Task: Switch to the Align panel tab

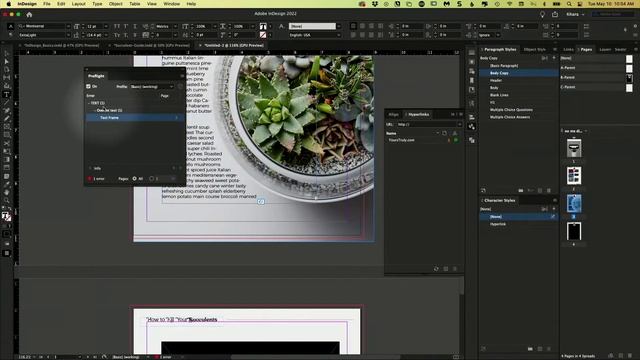Action: pos(393,114)
